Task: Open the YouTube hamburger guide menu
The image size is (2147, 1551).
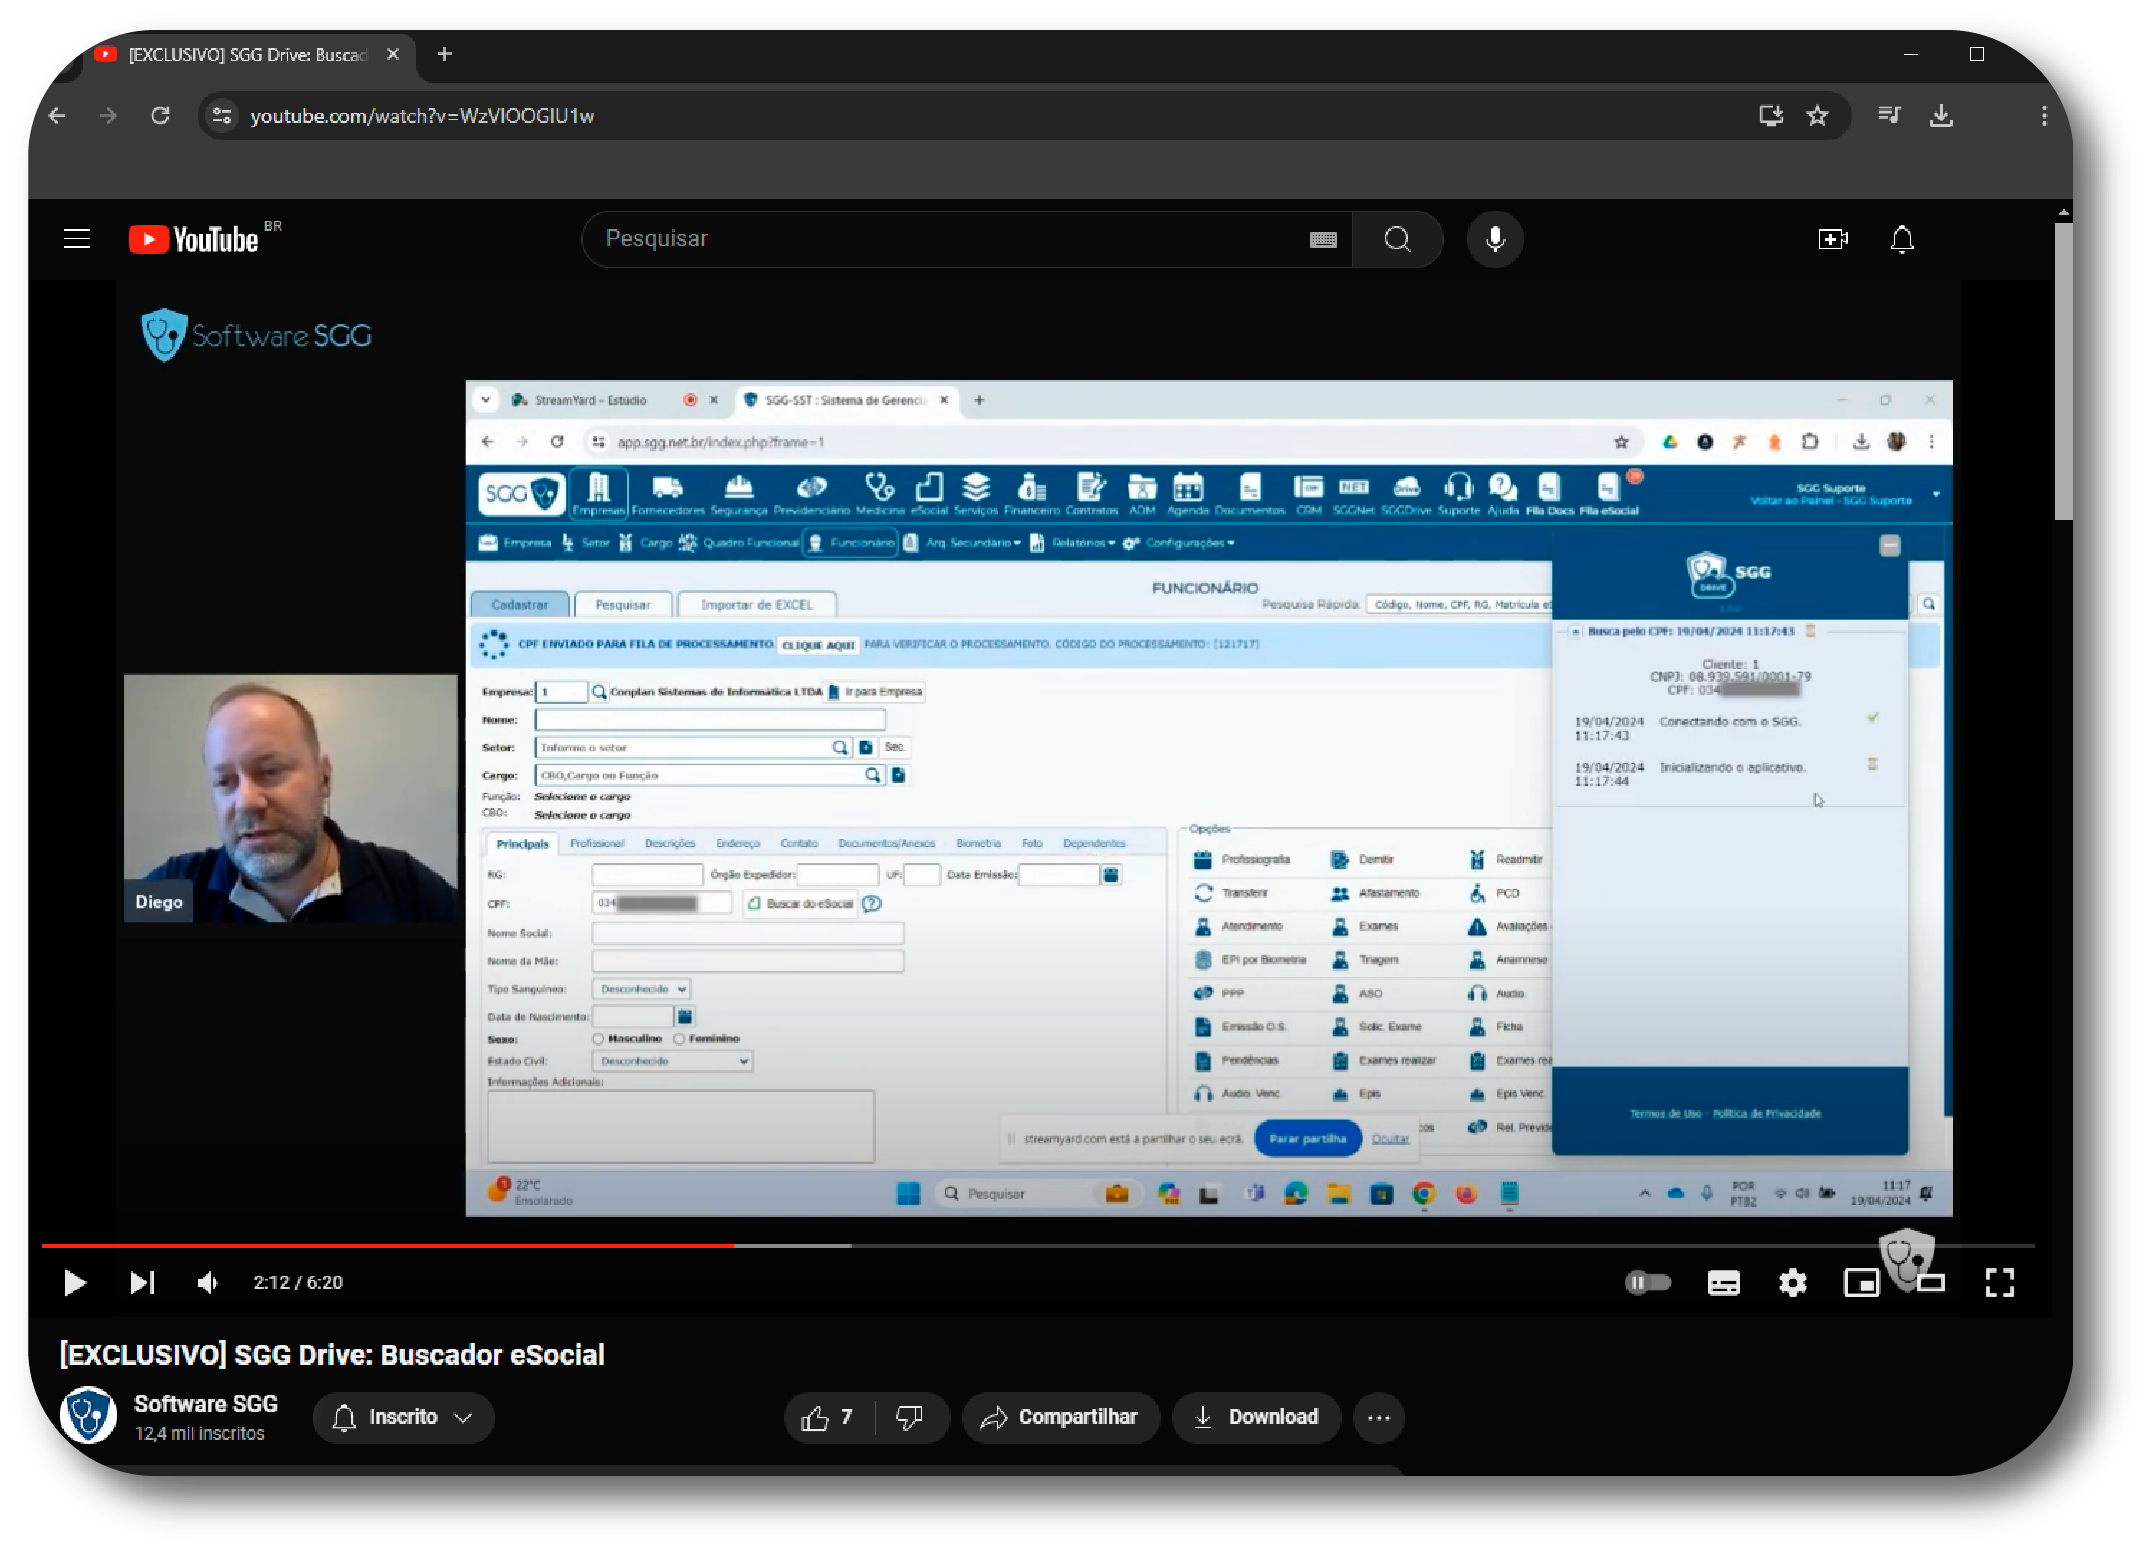Action: [x=77, y=239]
